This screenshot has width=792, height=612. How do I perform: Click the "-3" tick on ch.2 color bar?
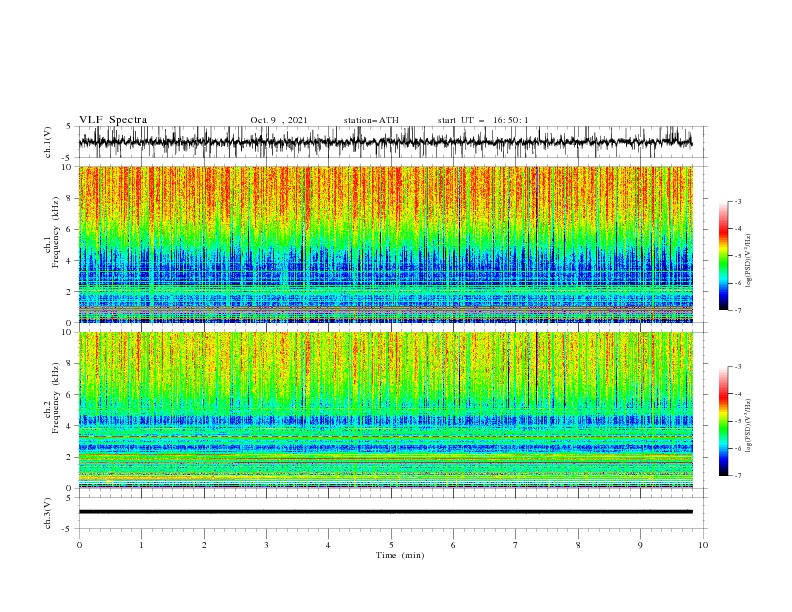738,367
